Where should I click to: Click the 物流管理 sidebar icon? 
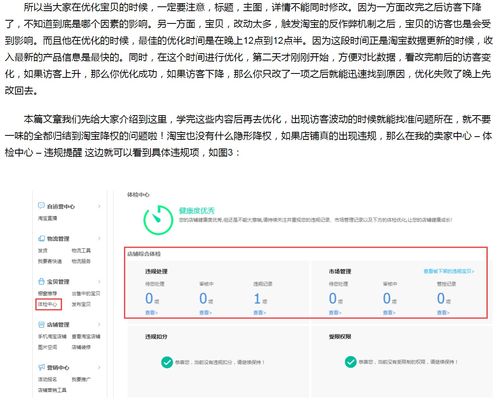pos(41,238)
